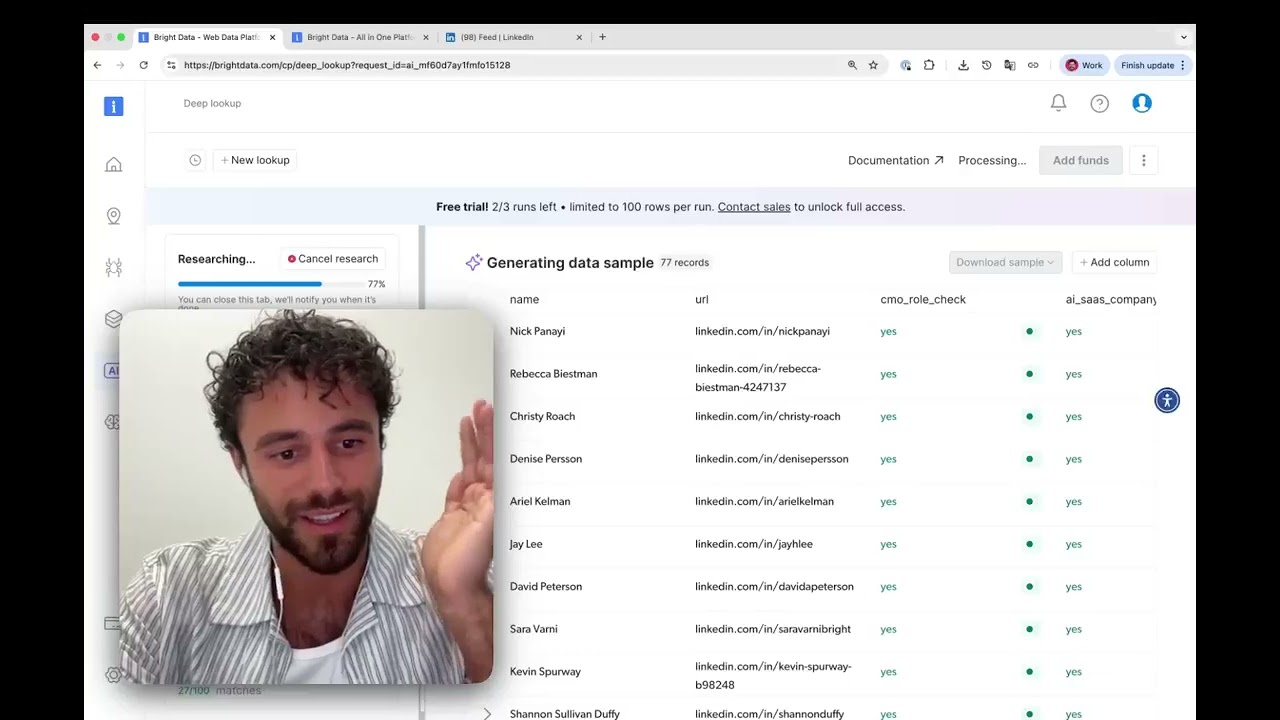The width and height of the screenshot is (1280, 720).
Task: Click the New lookup button
Action: point(255,160)
